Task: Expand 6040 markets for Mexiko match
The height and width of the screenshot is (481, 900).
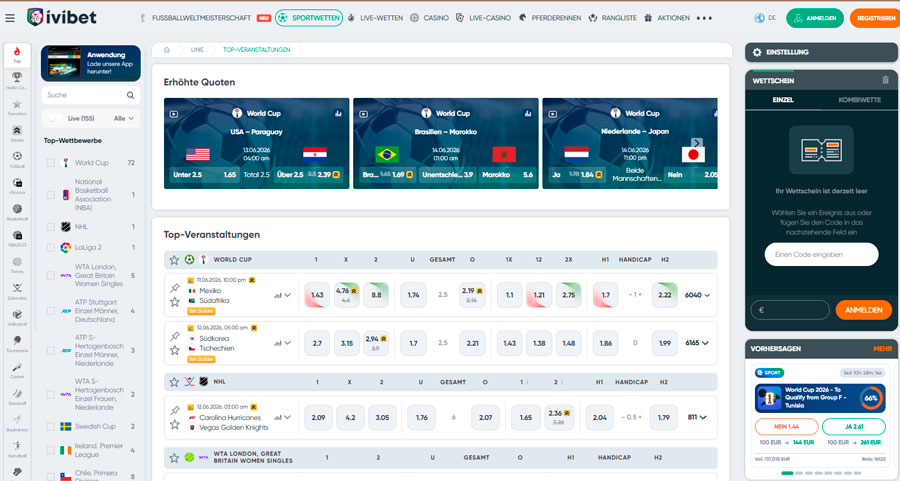Action: [x=697, y=295]
